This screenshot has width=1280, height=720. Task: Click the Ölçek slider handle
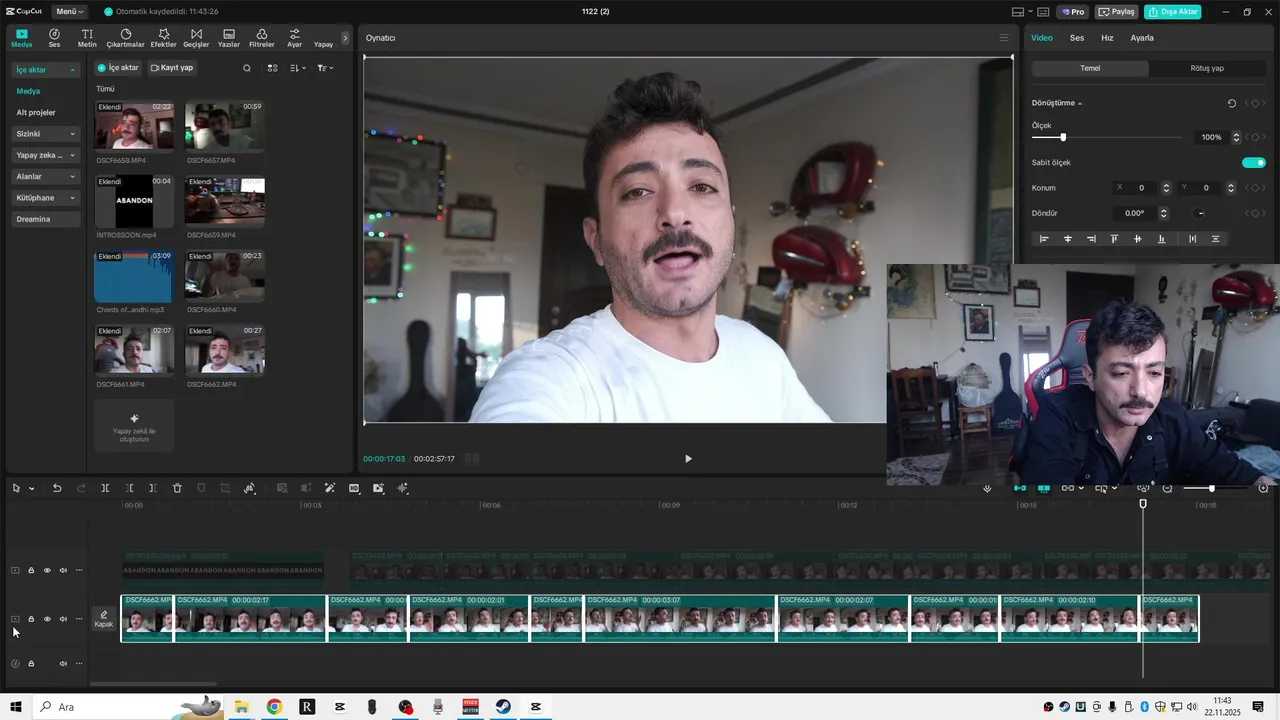1063,137
